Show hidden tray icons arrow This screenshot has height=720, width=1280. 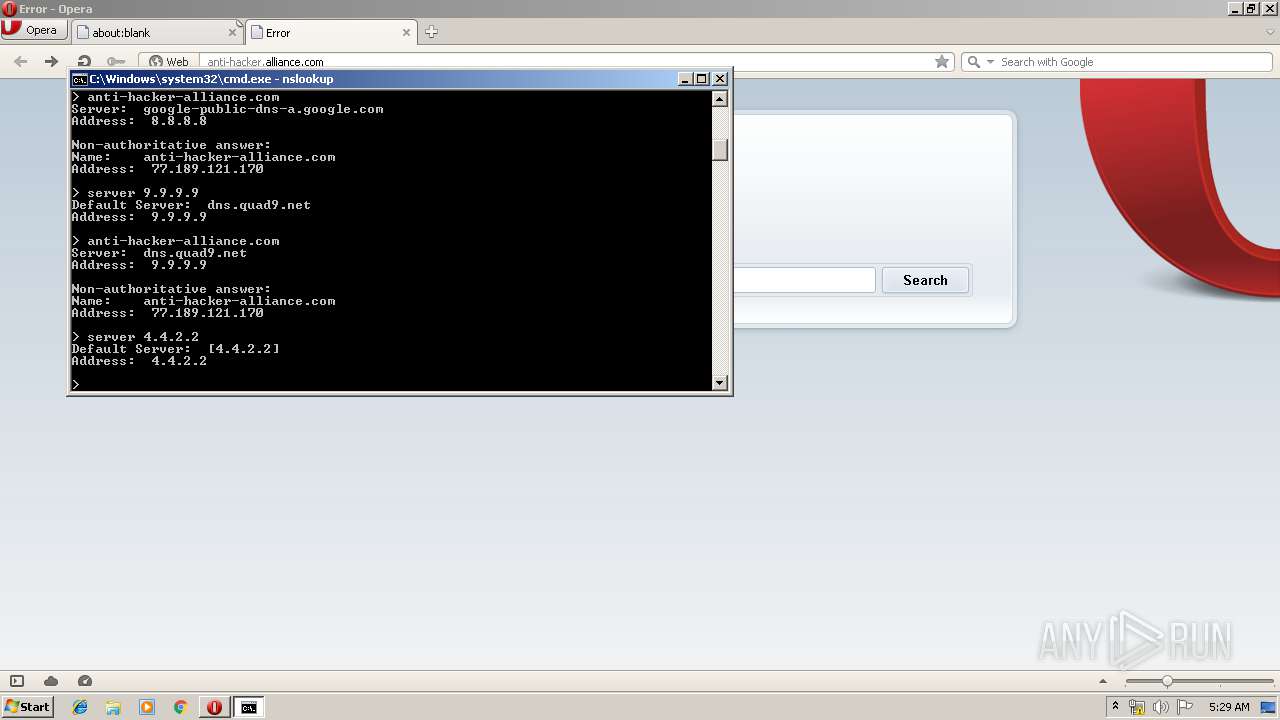click(x=1115, y=707)
